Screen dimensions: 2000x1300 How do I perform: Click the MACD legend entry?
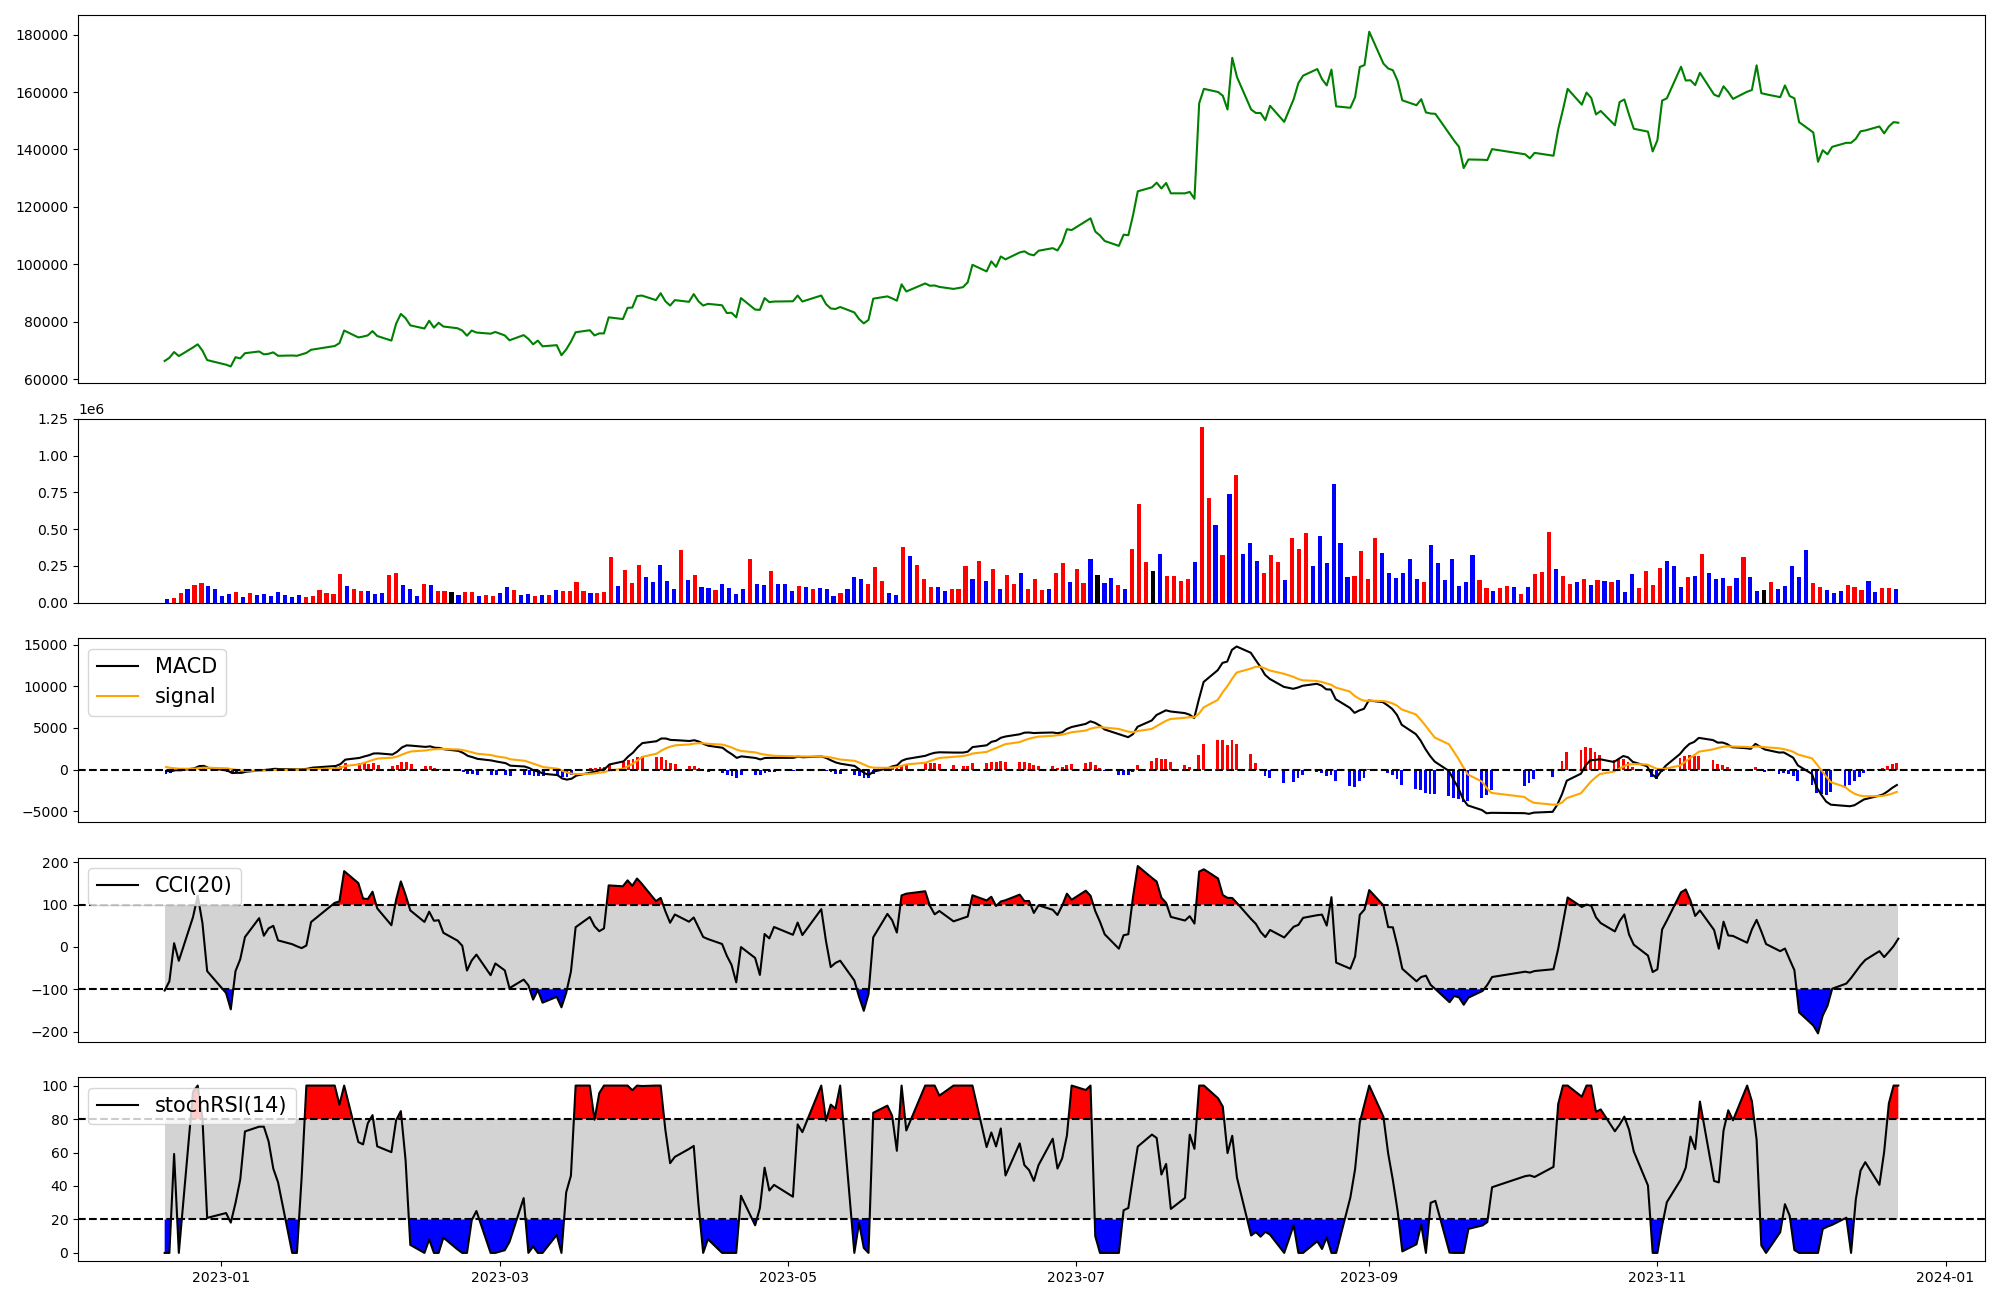click(x=185, y=666)
